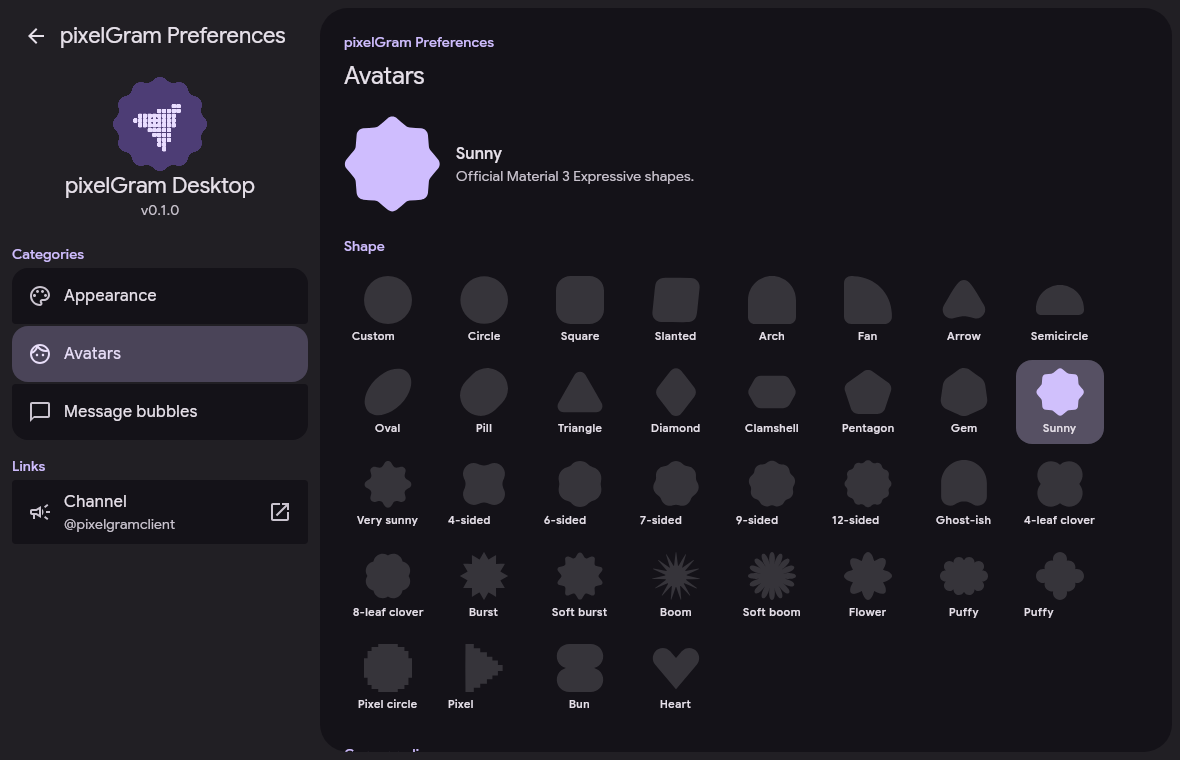Click the external-link icon on Channel row
This screenshot has height=760, width=1180.
[x=280, y=512]
